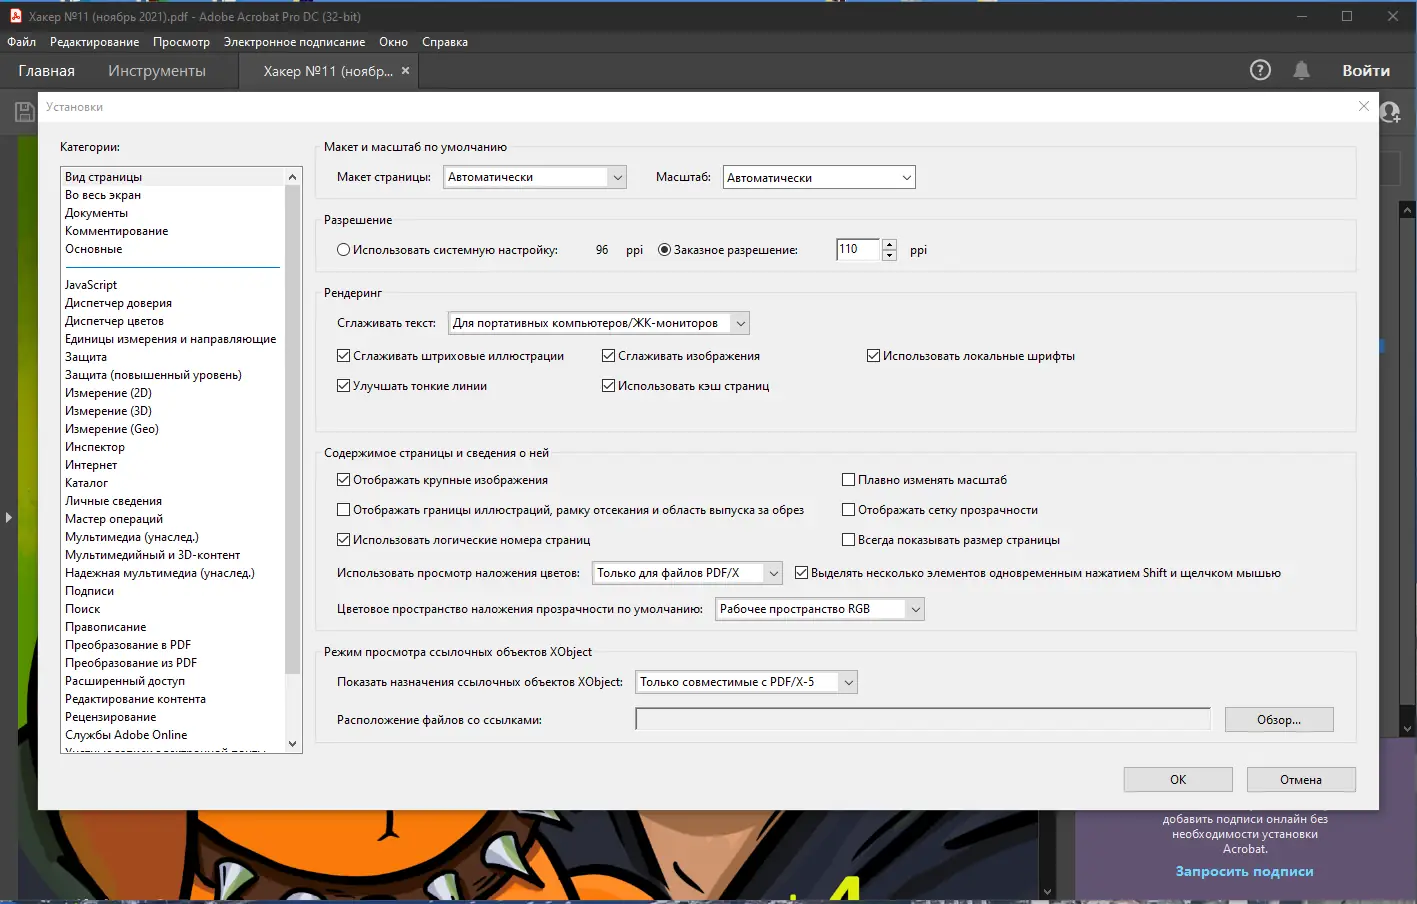Image resolution: width=1417 pixels, height=904 pixels.
Task: Open 'Использовать просмотр наложения цветов' dropdown
Action: tap(688, 573)
